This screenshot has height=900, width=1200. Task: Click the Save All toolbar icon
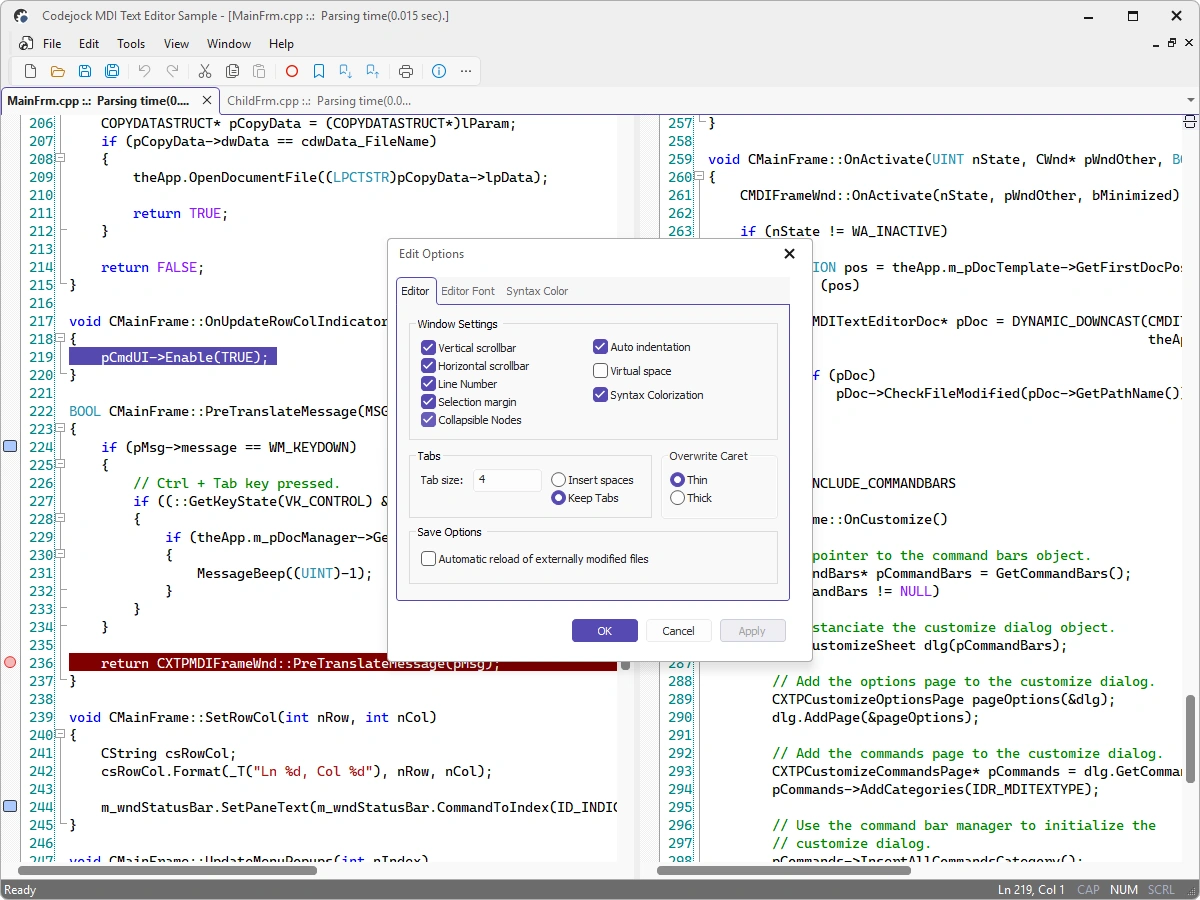(x=112, y=71)
